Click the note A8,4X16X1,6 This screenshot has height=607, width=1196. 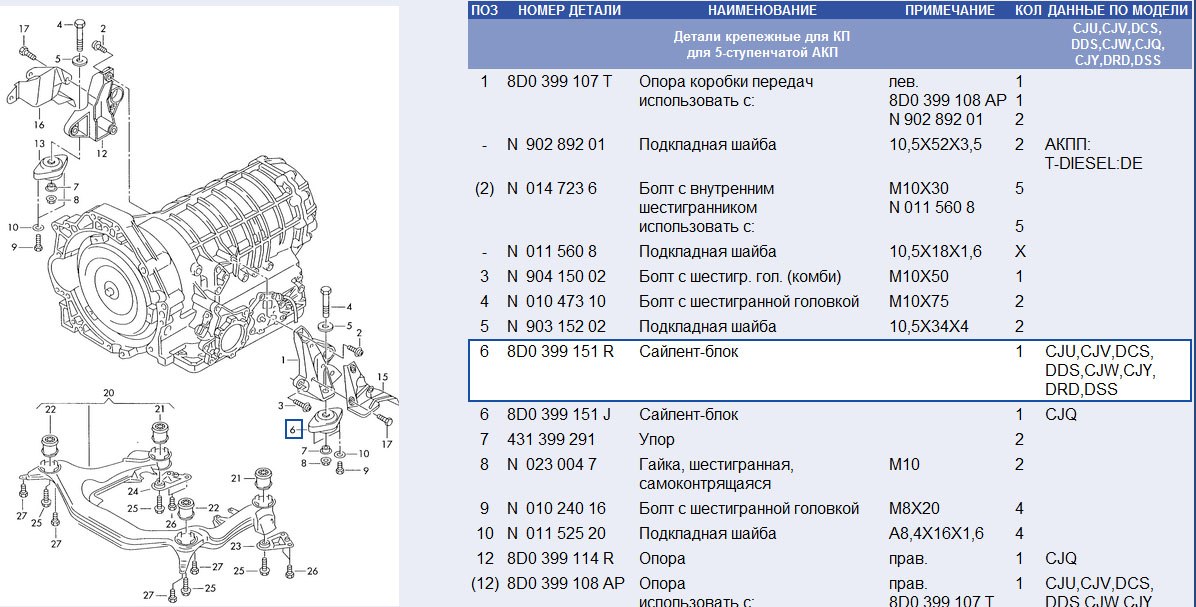coord(937,534)
